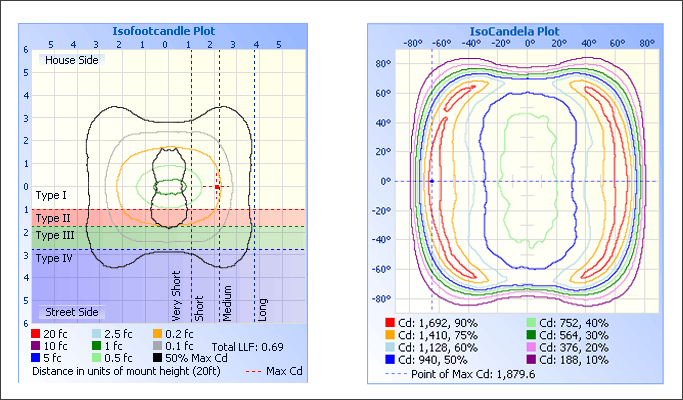The height and width of the screenshot is (400, 683).
Task: Select the House Side label
Action: (73, 61)
